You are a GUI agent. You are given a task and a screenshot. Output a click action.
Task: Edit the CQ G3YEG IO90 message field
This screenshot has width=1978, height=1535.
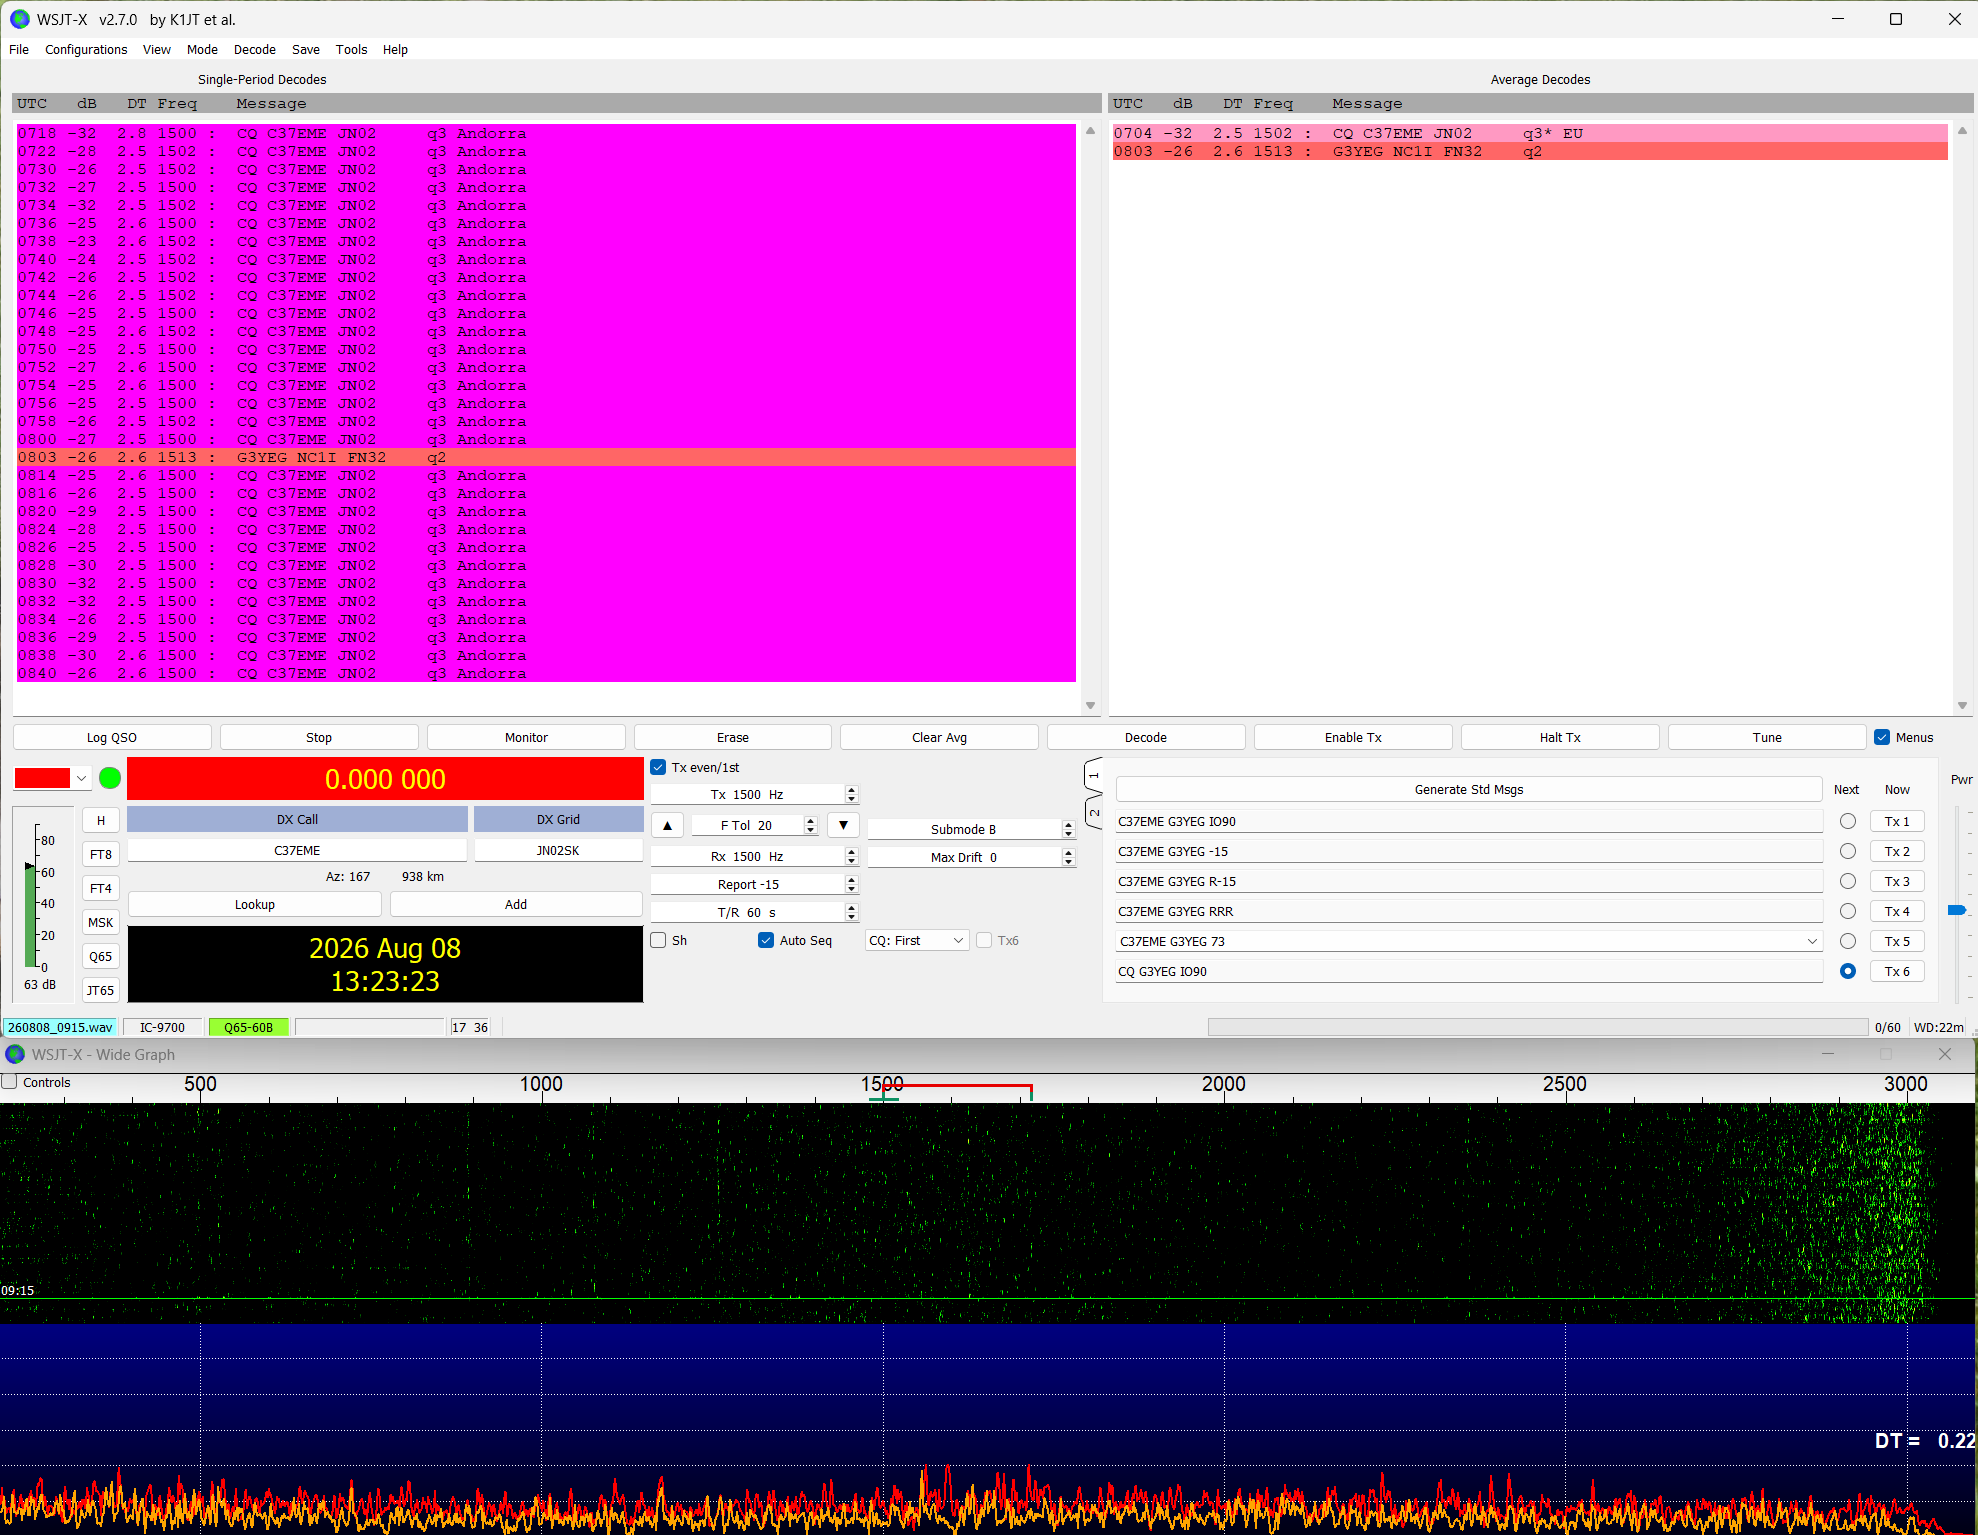click(x=1469, y=972)
